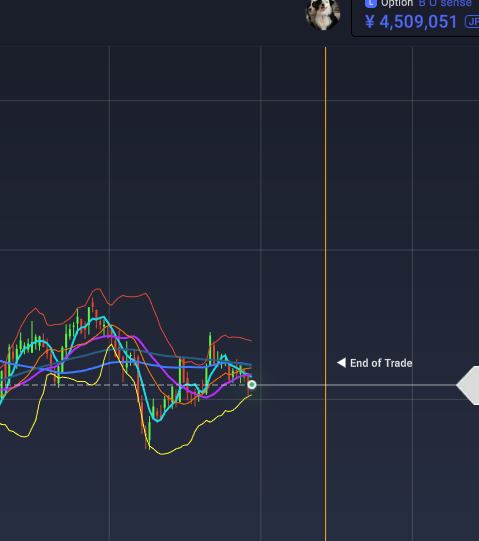Open the dog profile avatar
479x541 pixels.
[323, 14]
